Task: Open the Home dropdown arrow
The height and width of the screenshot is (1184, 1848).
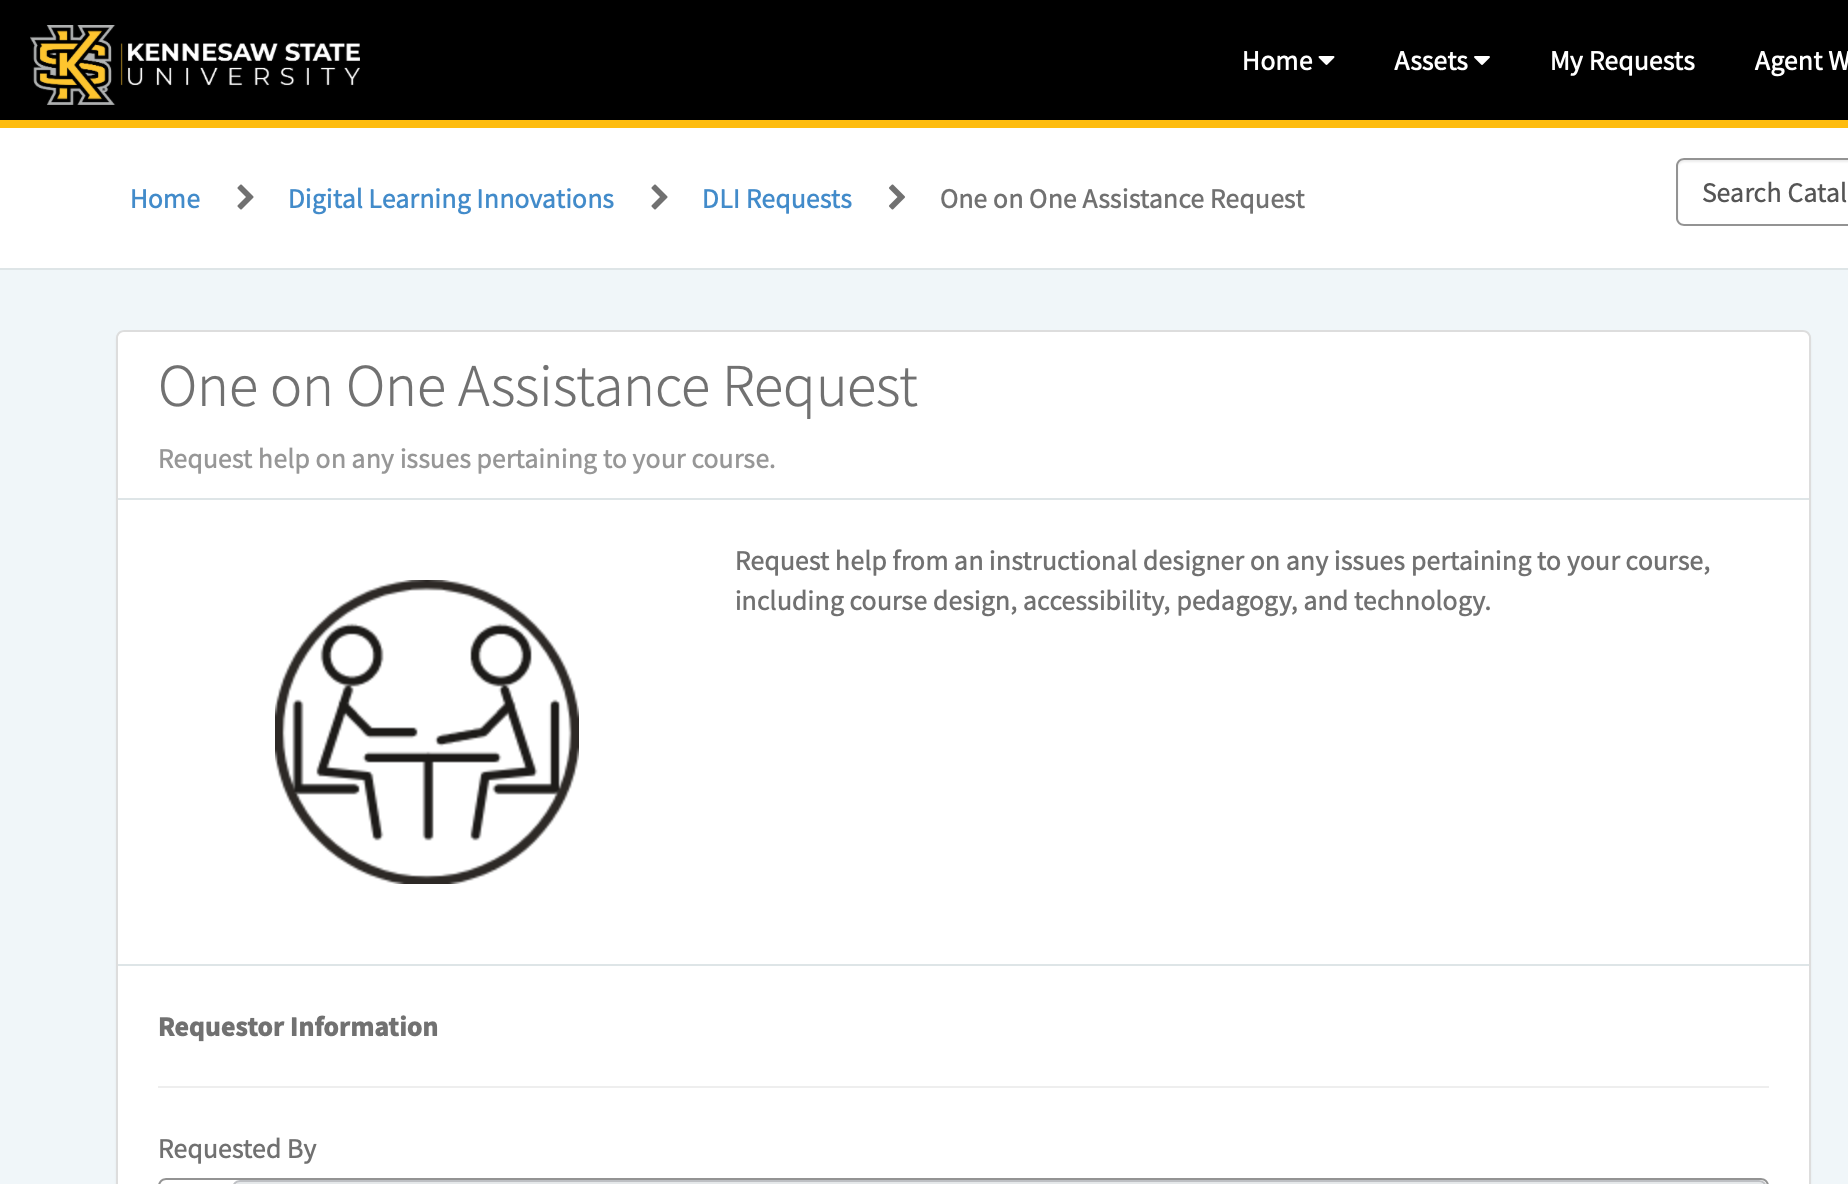Action: (1327, 62)
